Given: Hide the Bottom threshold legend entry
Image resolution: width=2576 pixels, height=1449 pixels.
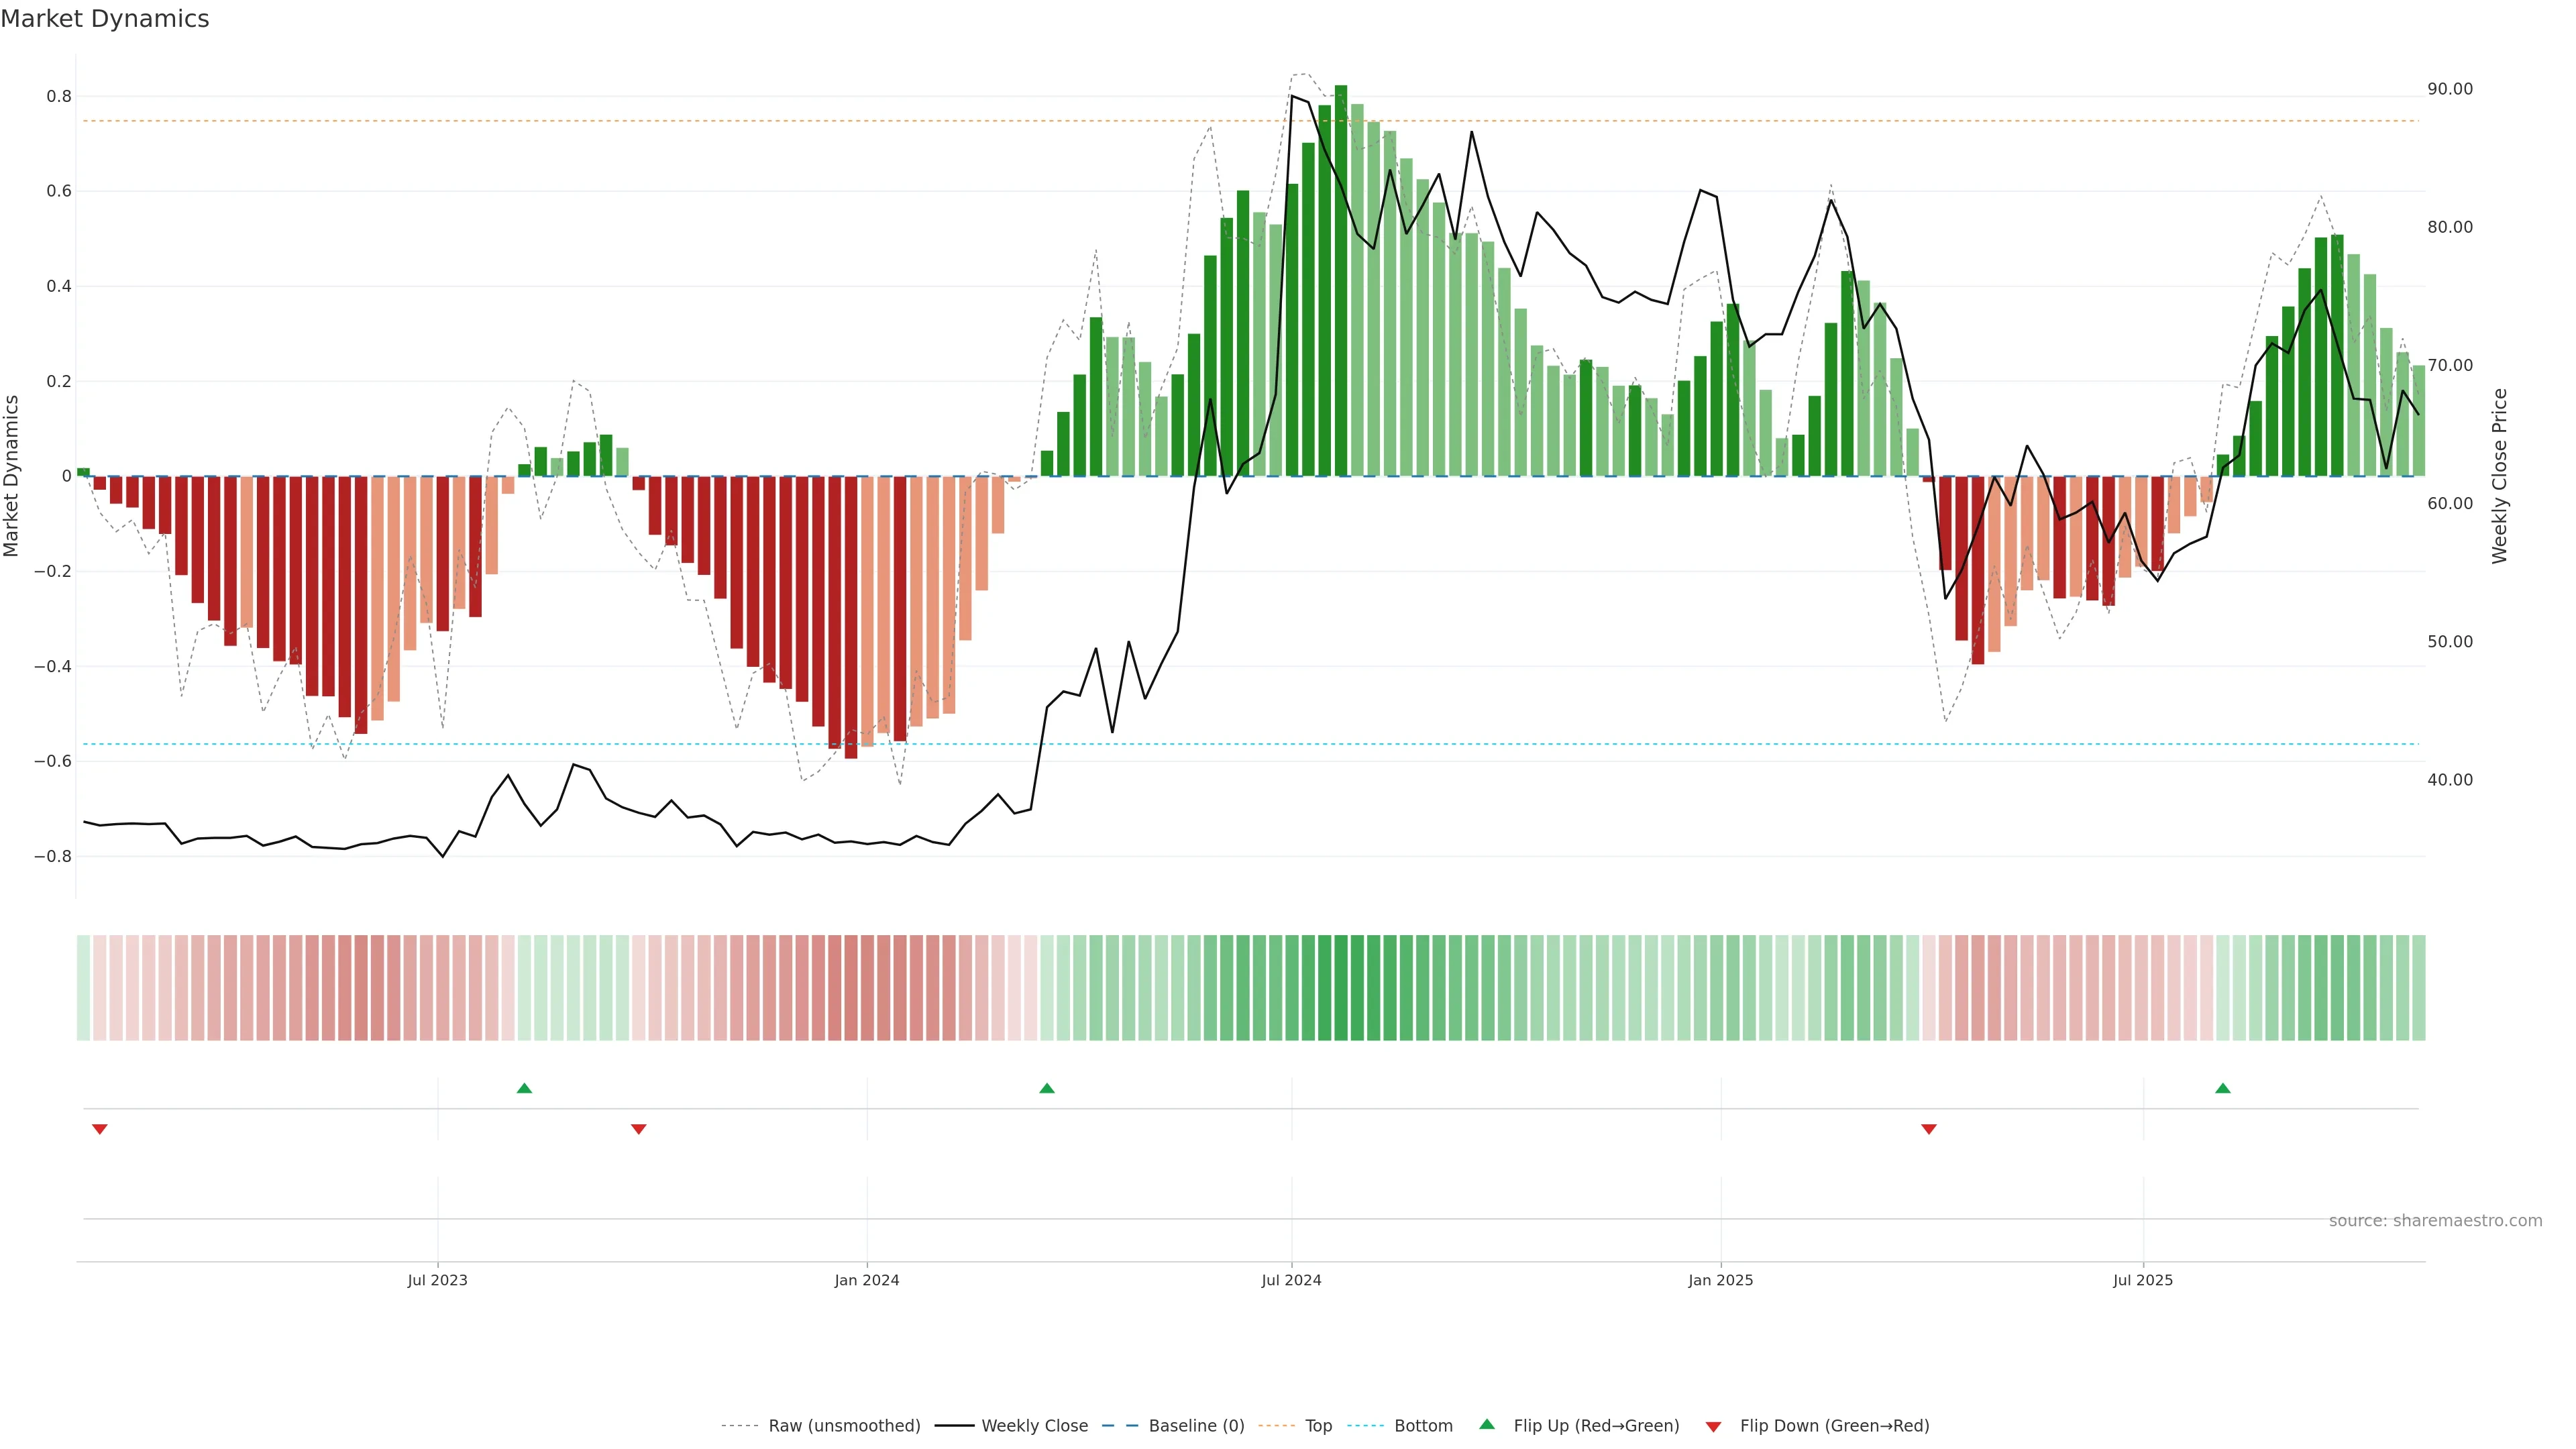Looking at the screenshot, I should 1423,1426.
